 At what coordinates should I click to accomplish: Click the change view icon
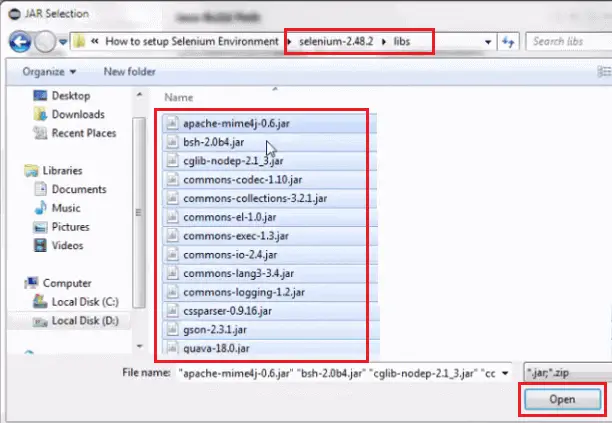(604, 72)
